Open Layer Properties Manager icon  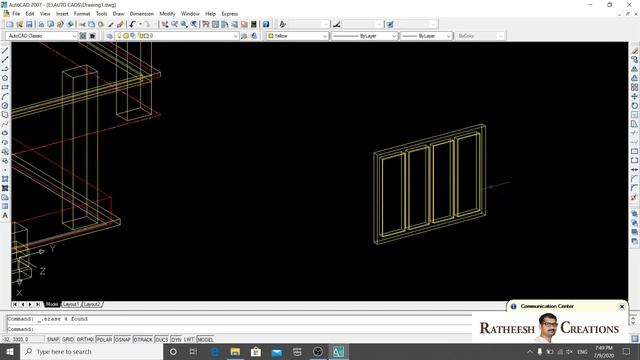[109, 36]
